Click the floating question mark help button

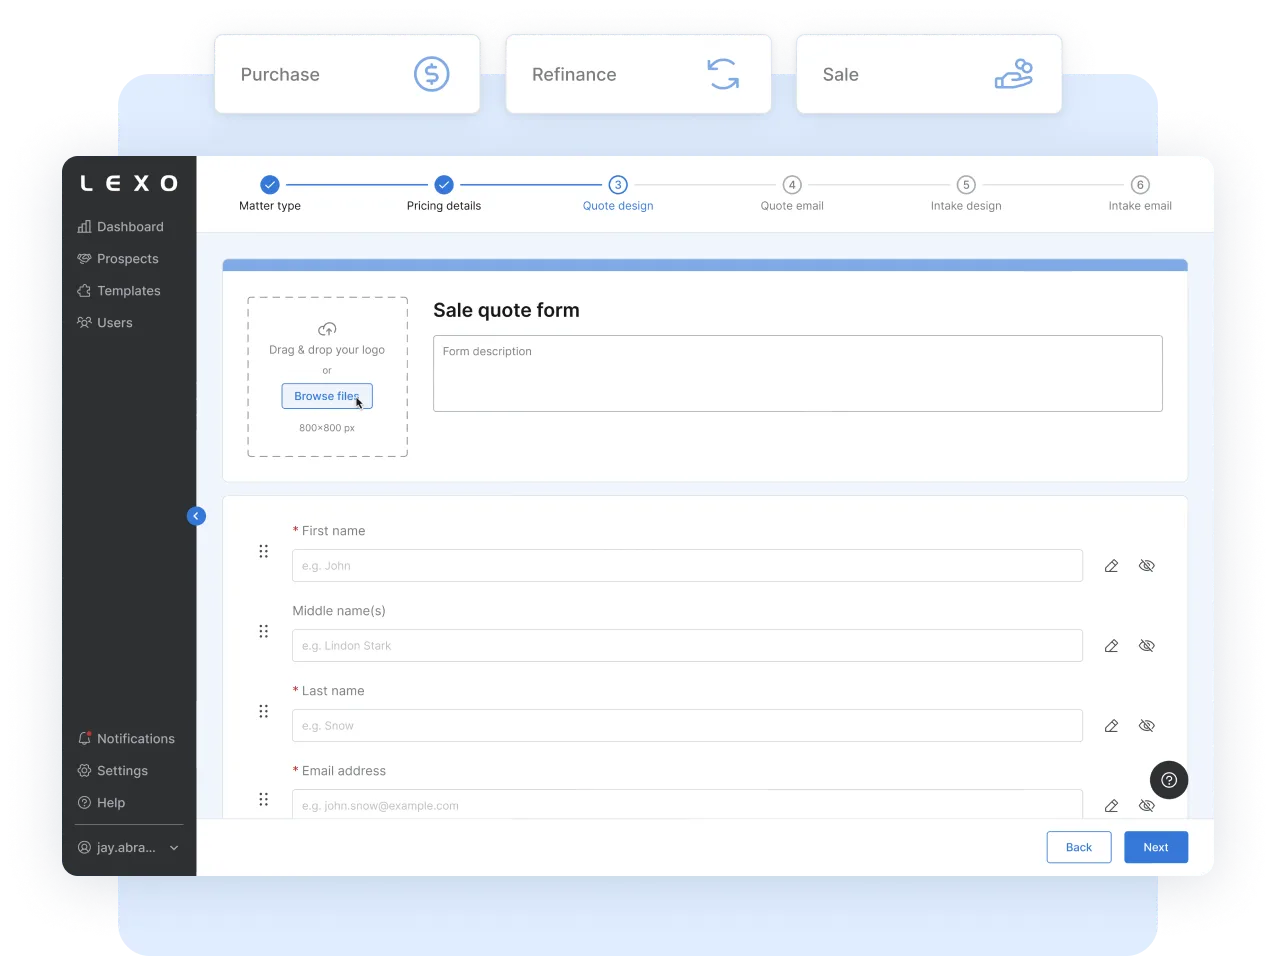point(1168,780)
